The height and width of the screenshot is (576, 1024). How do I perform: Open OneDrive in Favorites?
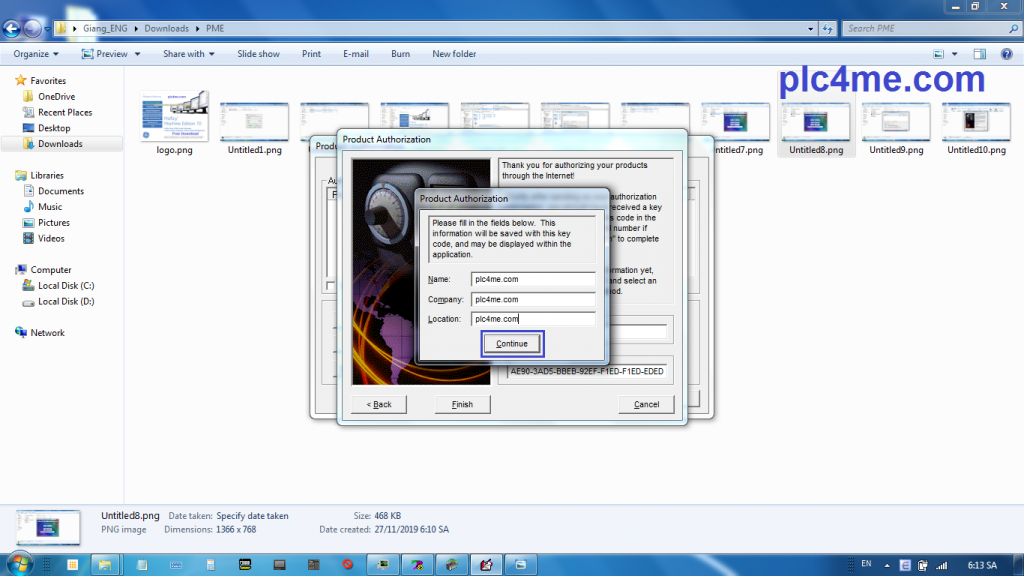pyautogui.click(x=56, y=97)
